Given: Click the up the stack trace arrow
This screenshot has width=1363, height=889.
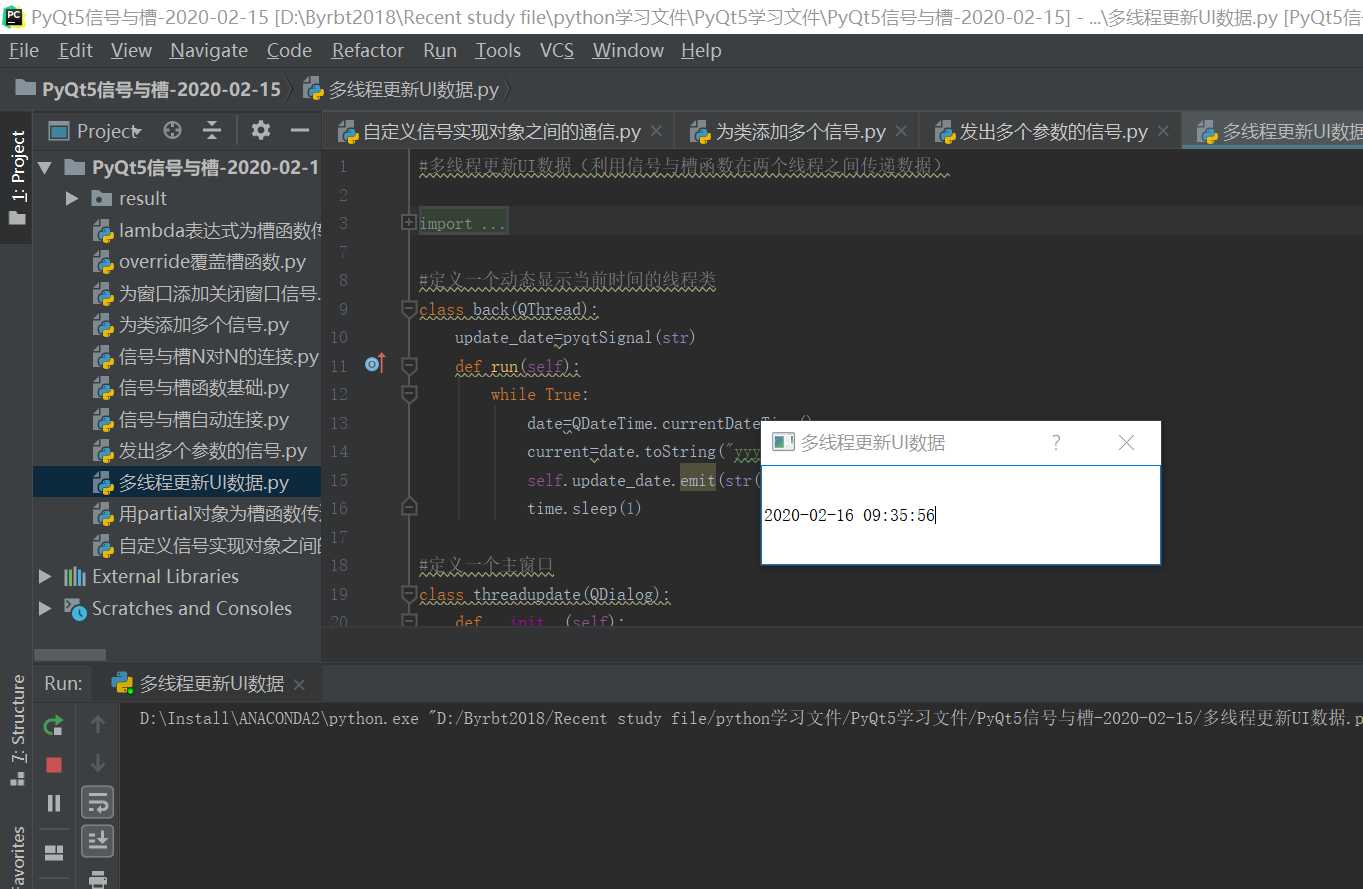Looking at the screenshot, I should [x=97, y=725].
